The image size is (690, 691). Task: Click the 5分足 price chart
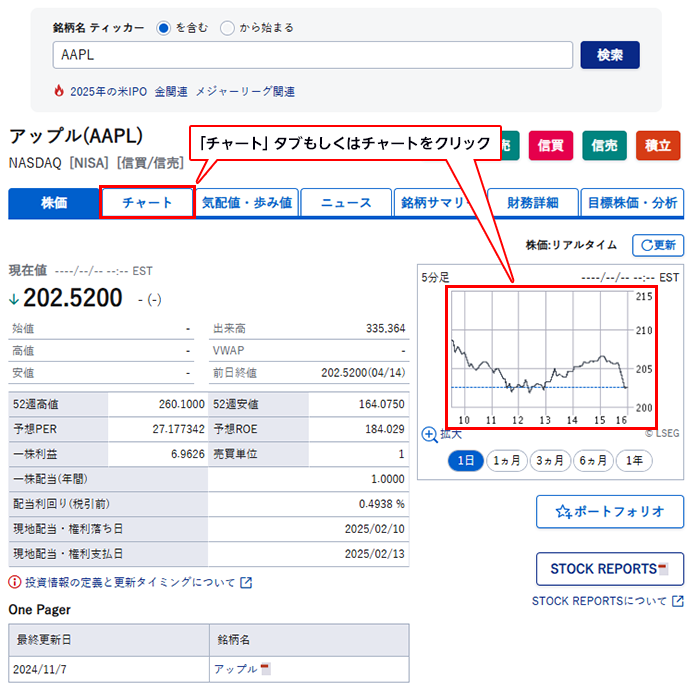tap(551, 357)
